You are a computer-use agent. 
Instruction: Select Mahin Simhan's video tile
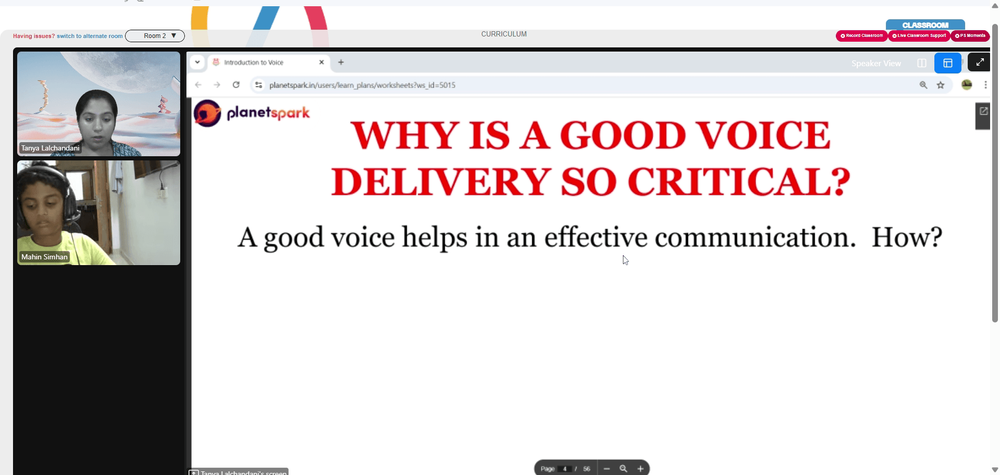click(99, 212)
